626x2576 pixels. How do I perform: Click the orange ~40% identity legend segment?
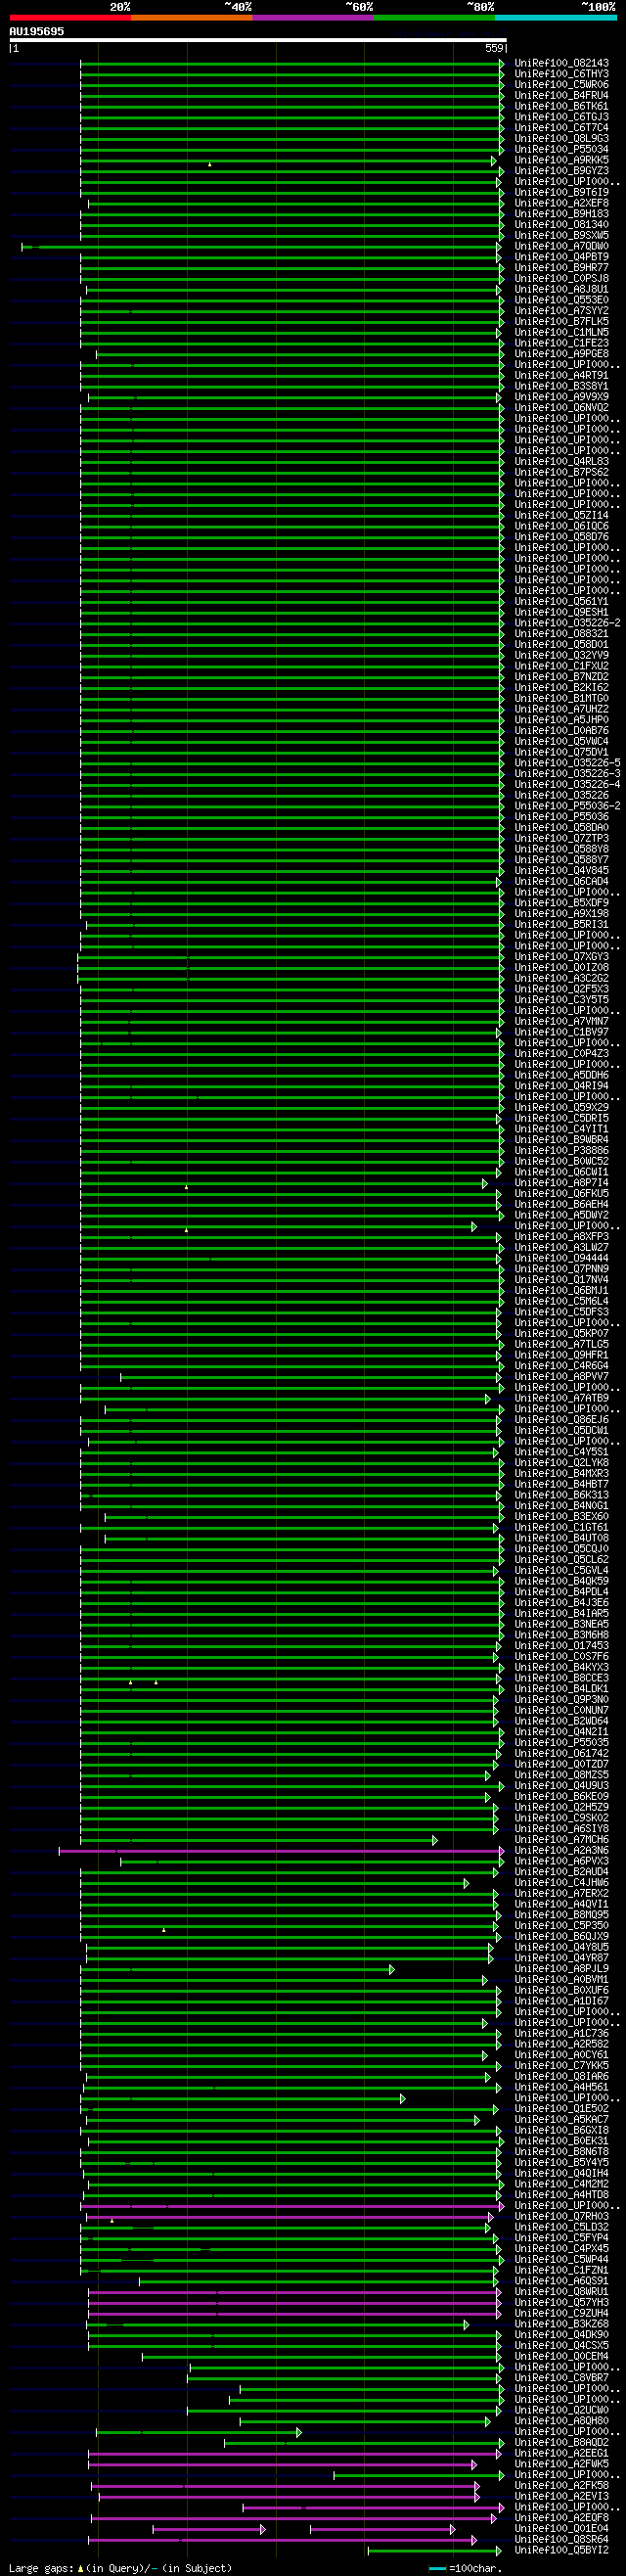point(191,17)
